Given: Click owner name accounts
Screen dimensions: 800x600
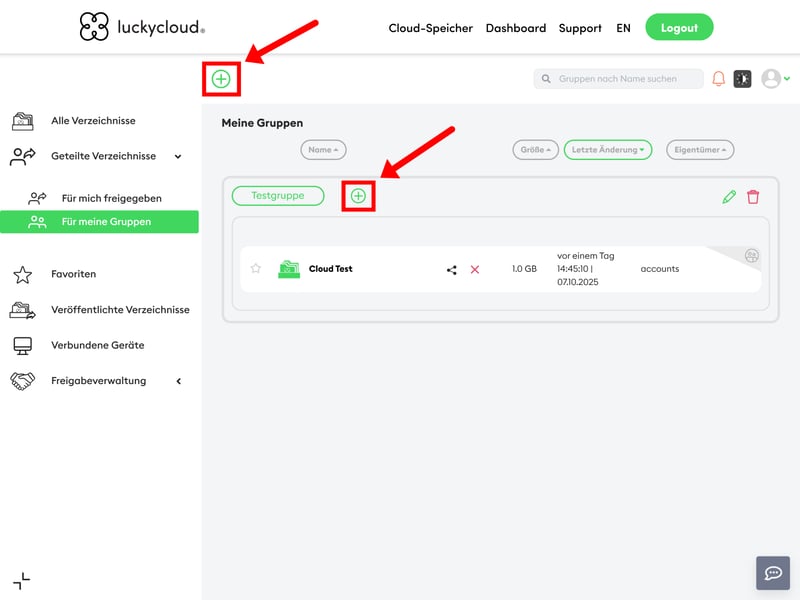Looking at the screenshot, I should [x=660, y=269].
